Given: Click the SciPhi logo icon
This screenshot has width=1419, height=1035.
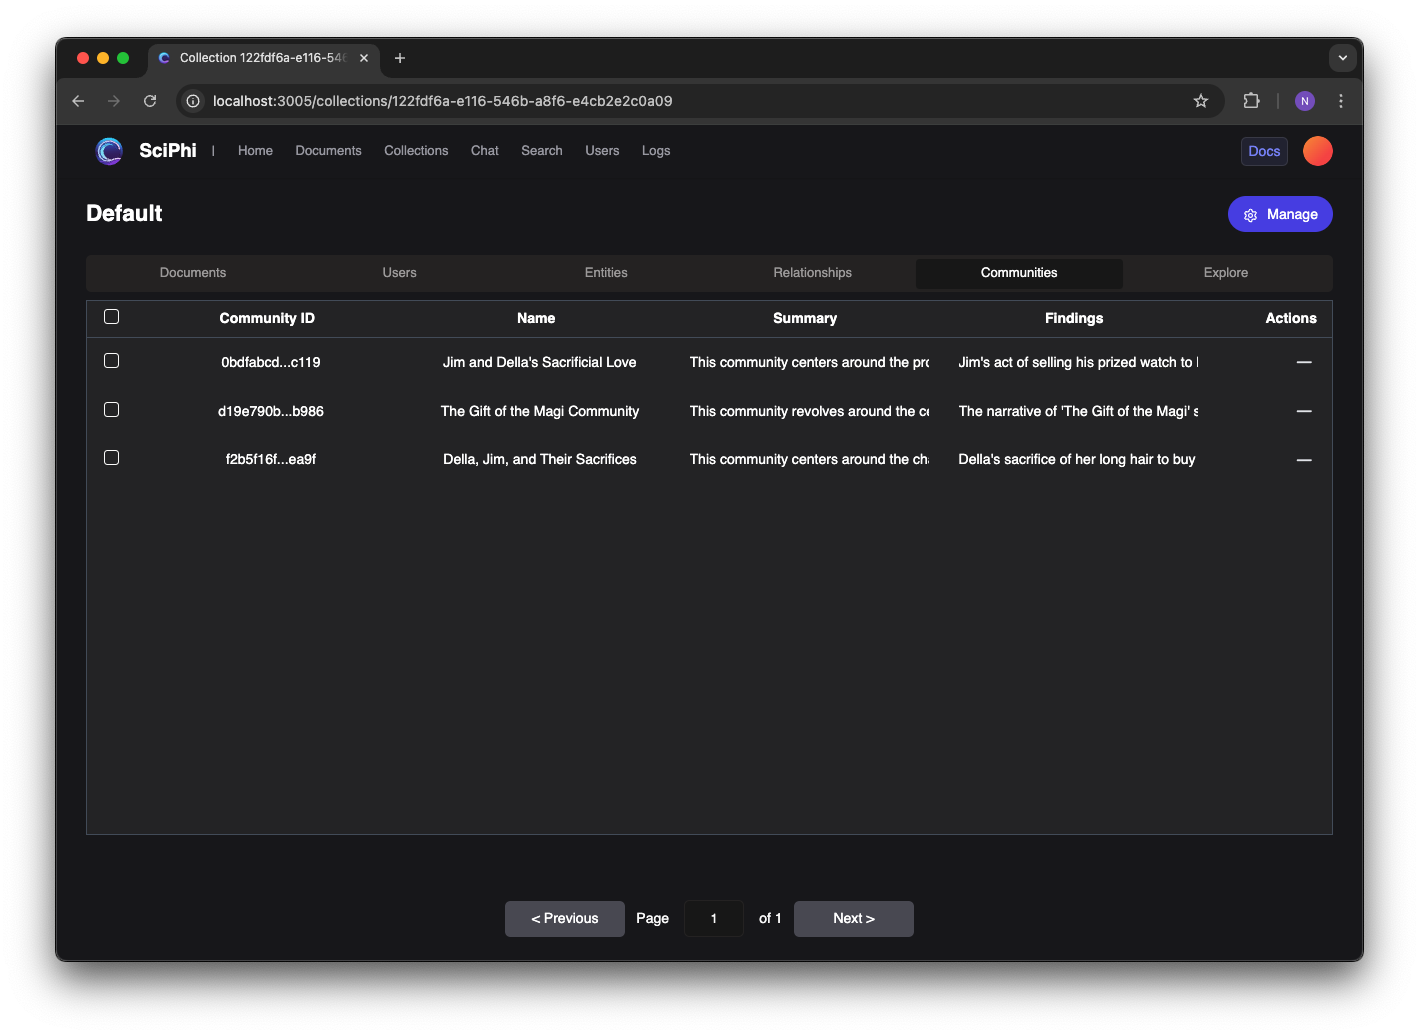Looking at the screenshot, I should (109, 151).
